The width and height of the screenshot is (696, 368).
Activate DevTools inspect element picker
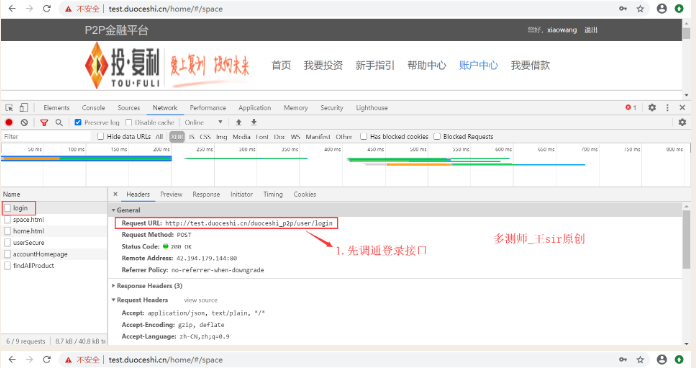(x=9, y=107)
